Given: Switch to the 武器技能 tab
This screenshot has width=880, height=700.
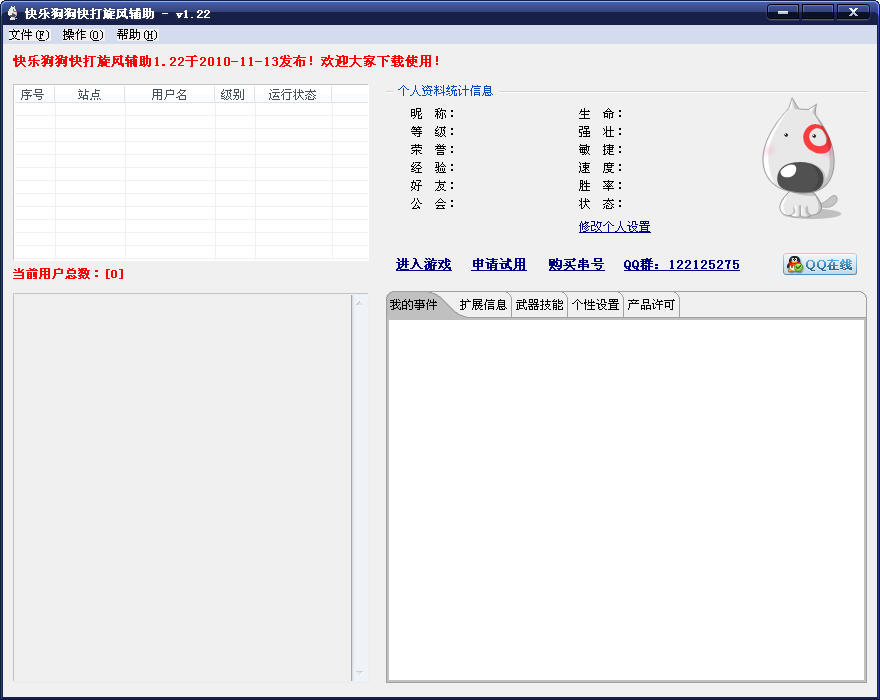Looking at the screenshot, I should (x=539, y=305).
